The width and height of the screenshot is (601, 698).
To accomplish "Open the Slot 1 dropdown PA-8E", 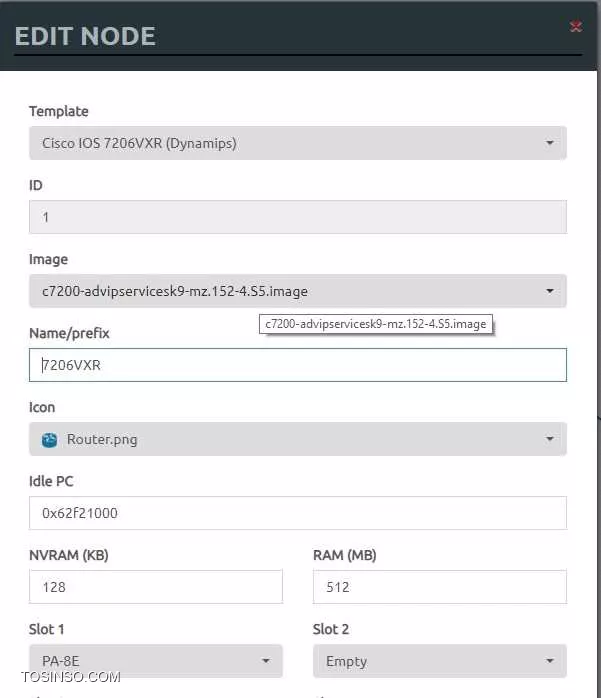I will [x=156, y=661].
